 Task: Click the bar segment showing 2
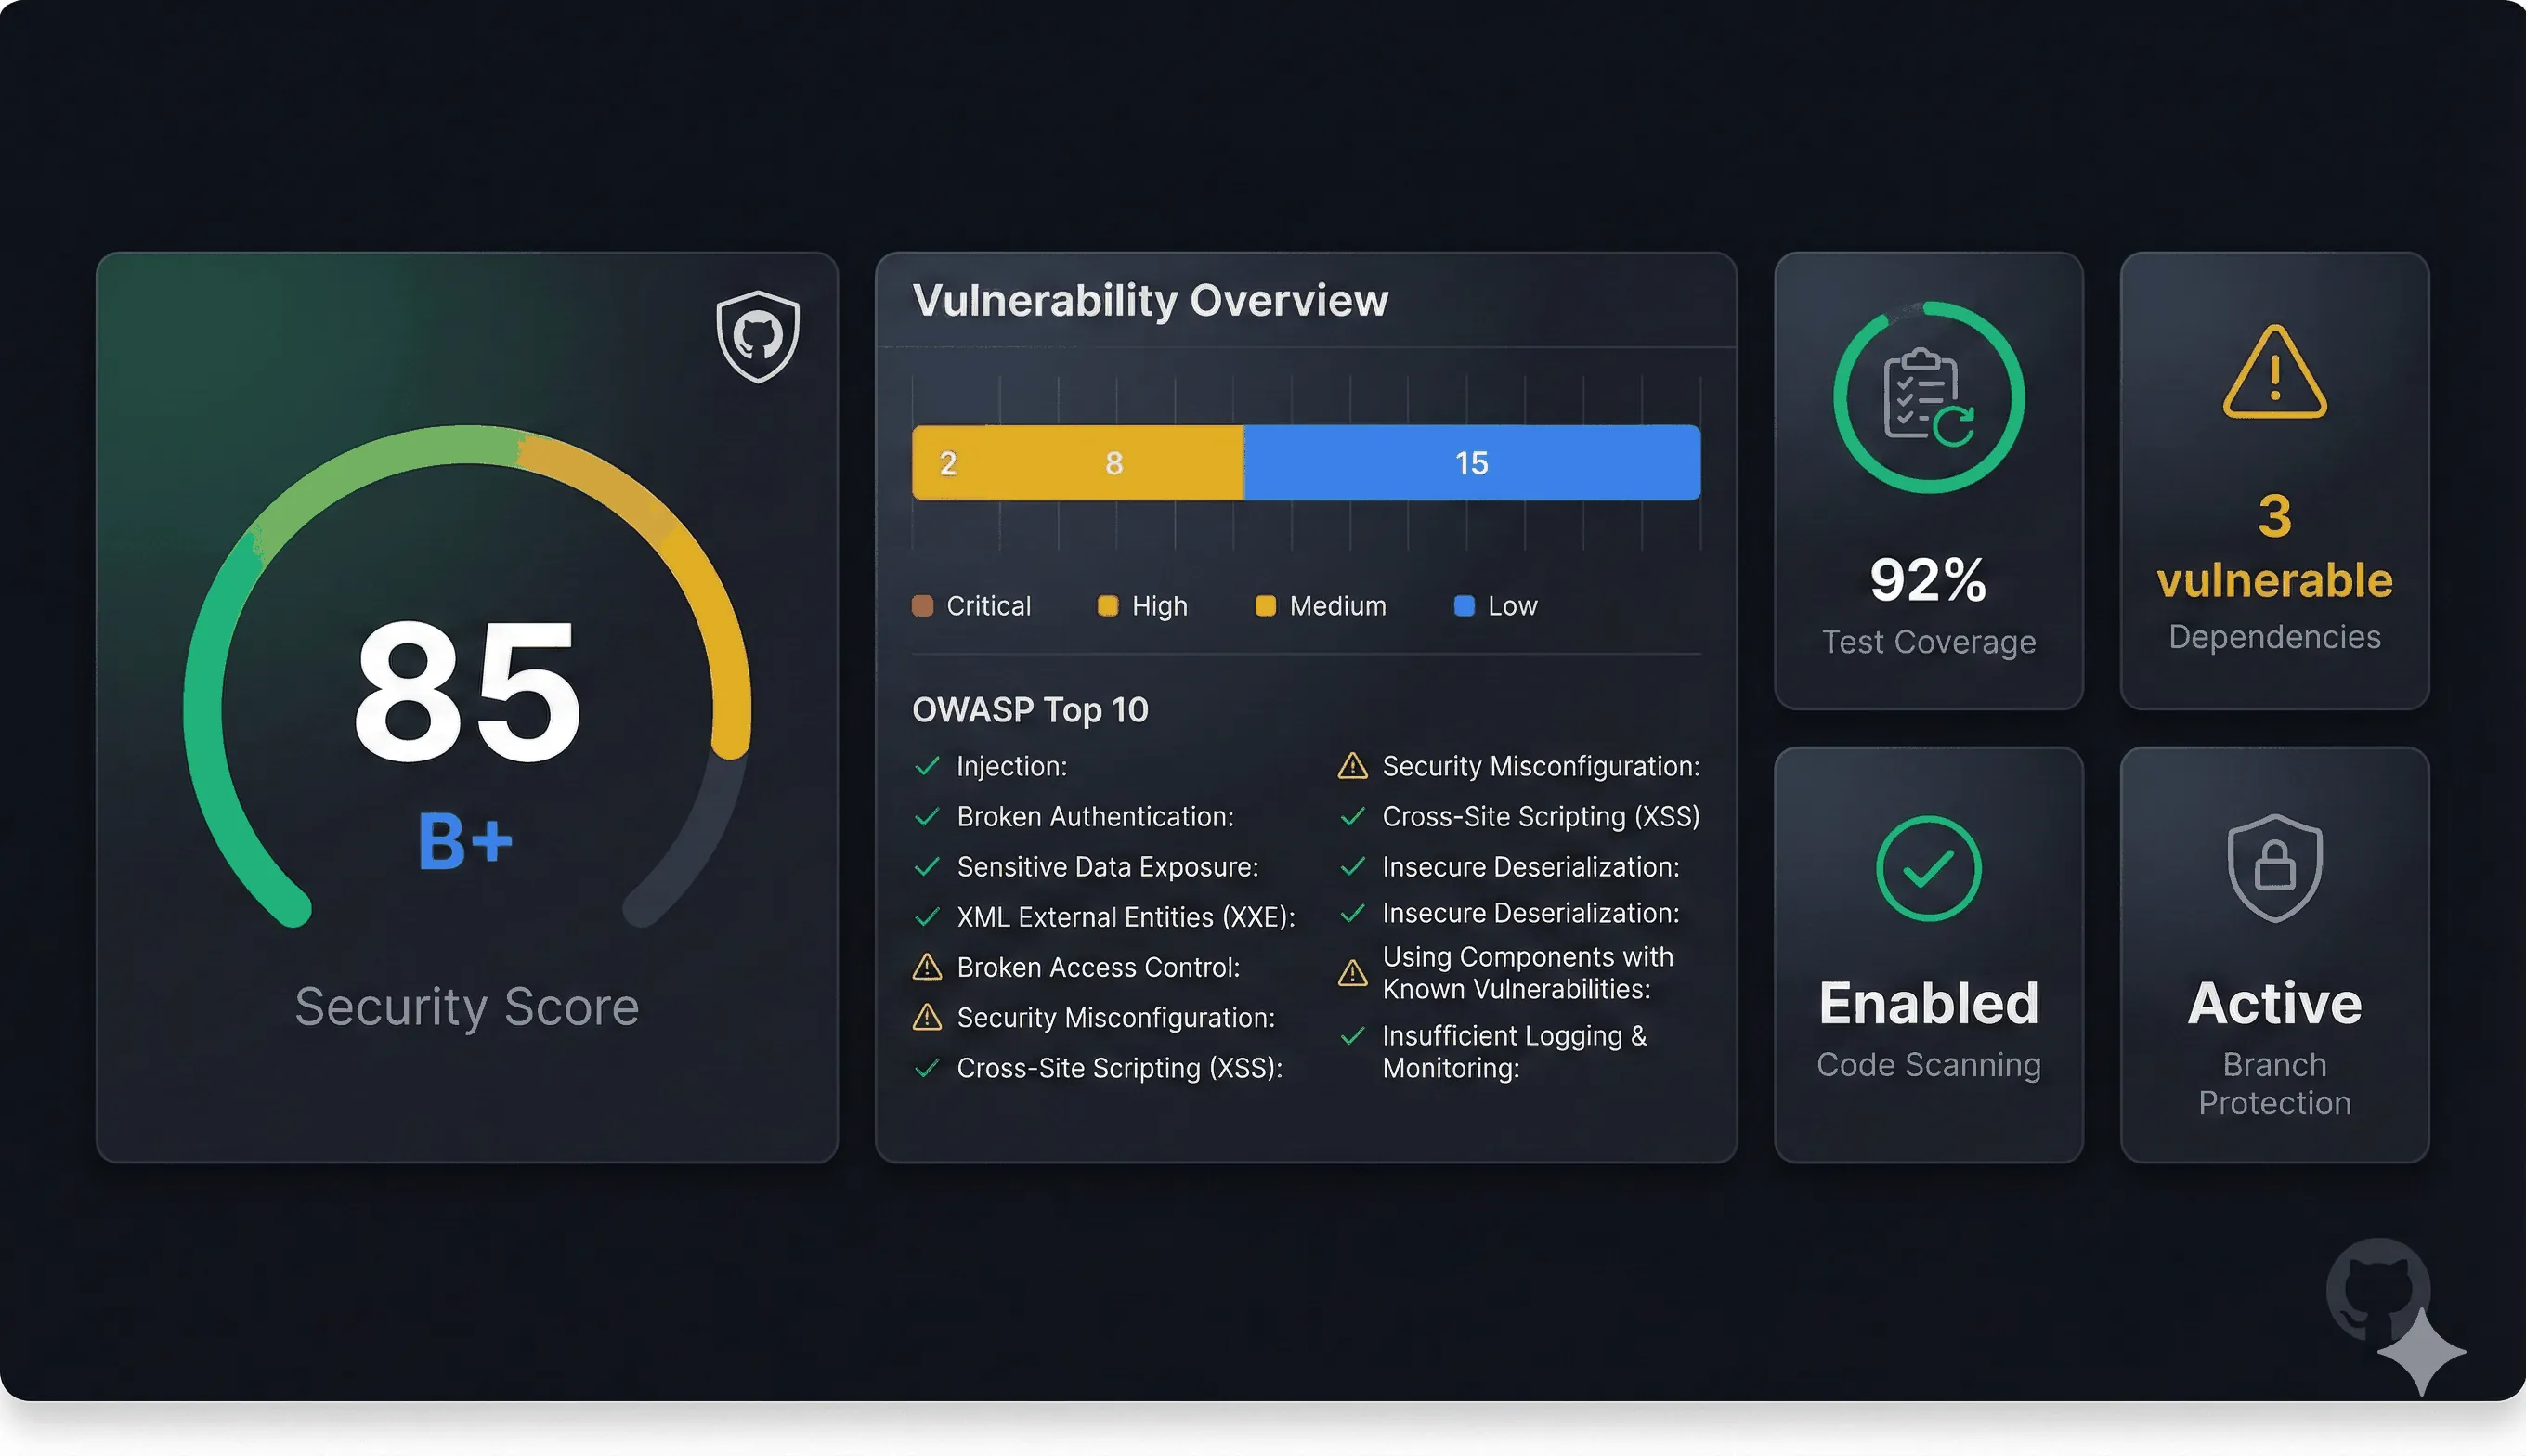tap(948, 463)
